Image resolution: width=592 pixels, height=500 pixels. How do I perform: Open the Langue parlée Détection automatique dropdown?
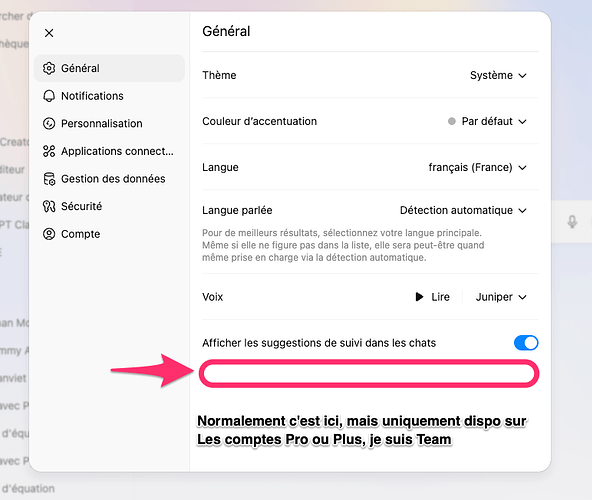(x=463, y=210)
